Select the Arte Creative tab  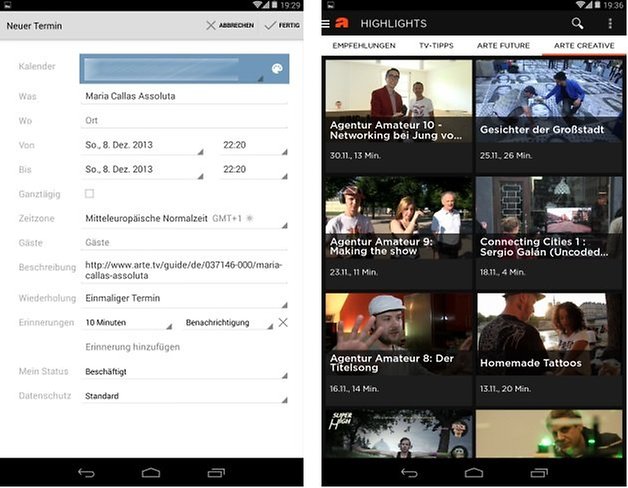(x=584, y=46)
